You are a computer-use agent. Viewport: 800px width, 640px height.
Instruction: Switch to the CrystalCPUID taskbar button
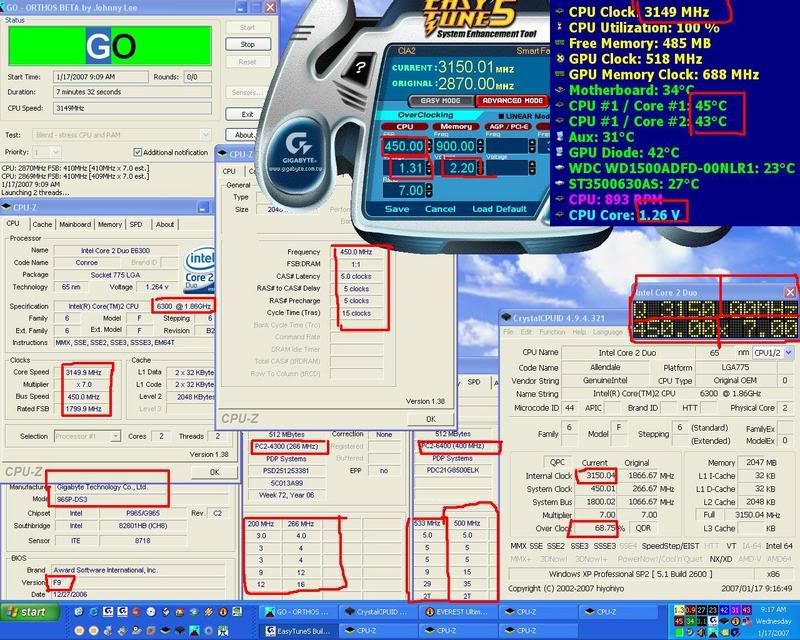377,611
